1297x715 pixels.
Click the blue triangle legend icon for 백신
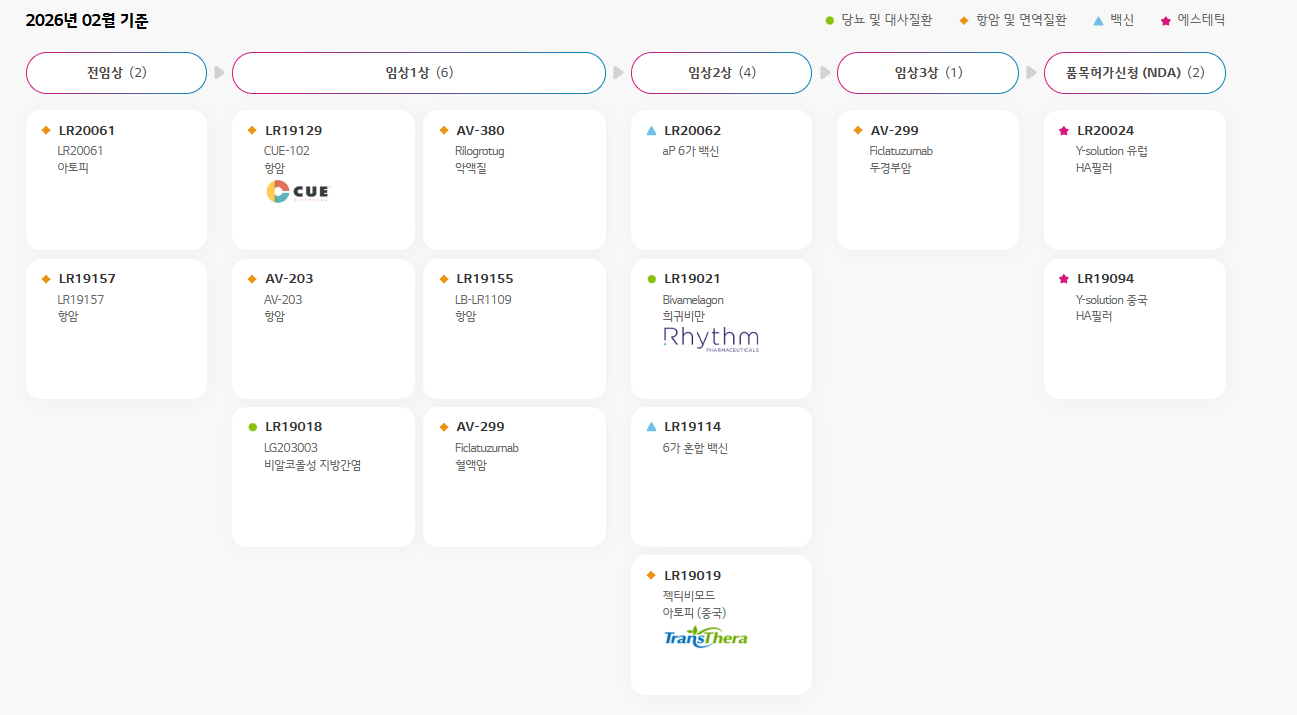coord(1099,20)
